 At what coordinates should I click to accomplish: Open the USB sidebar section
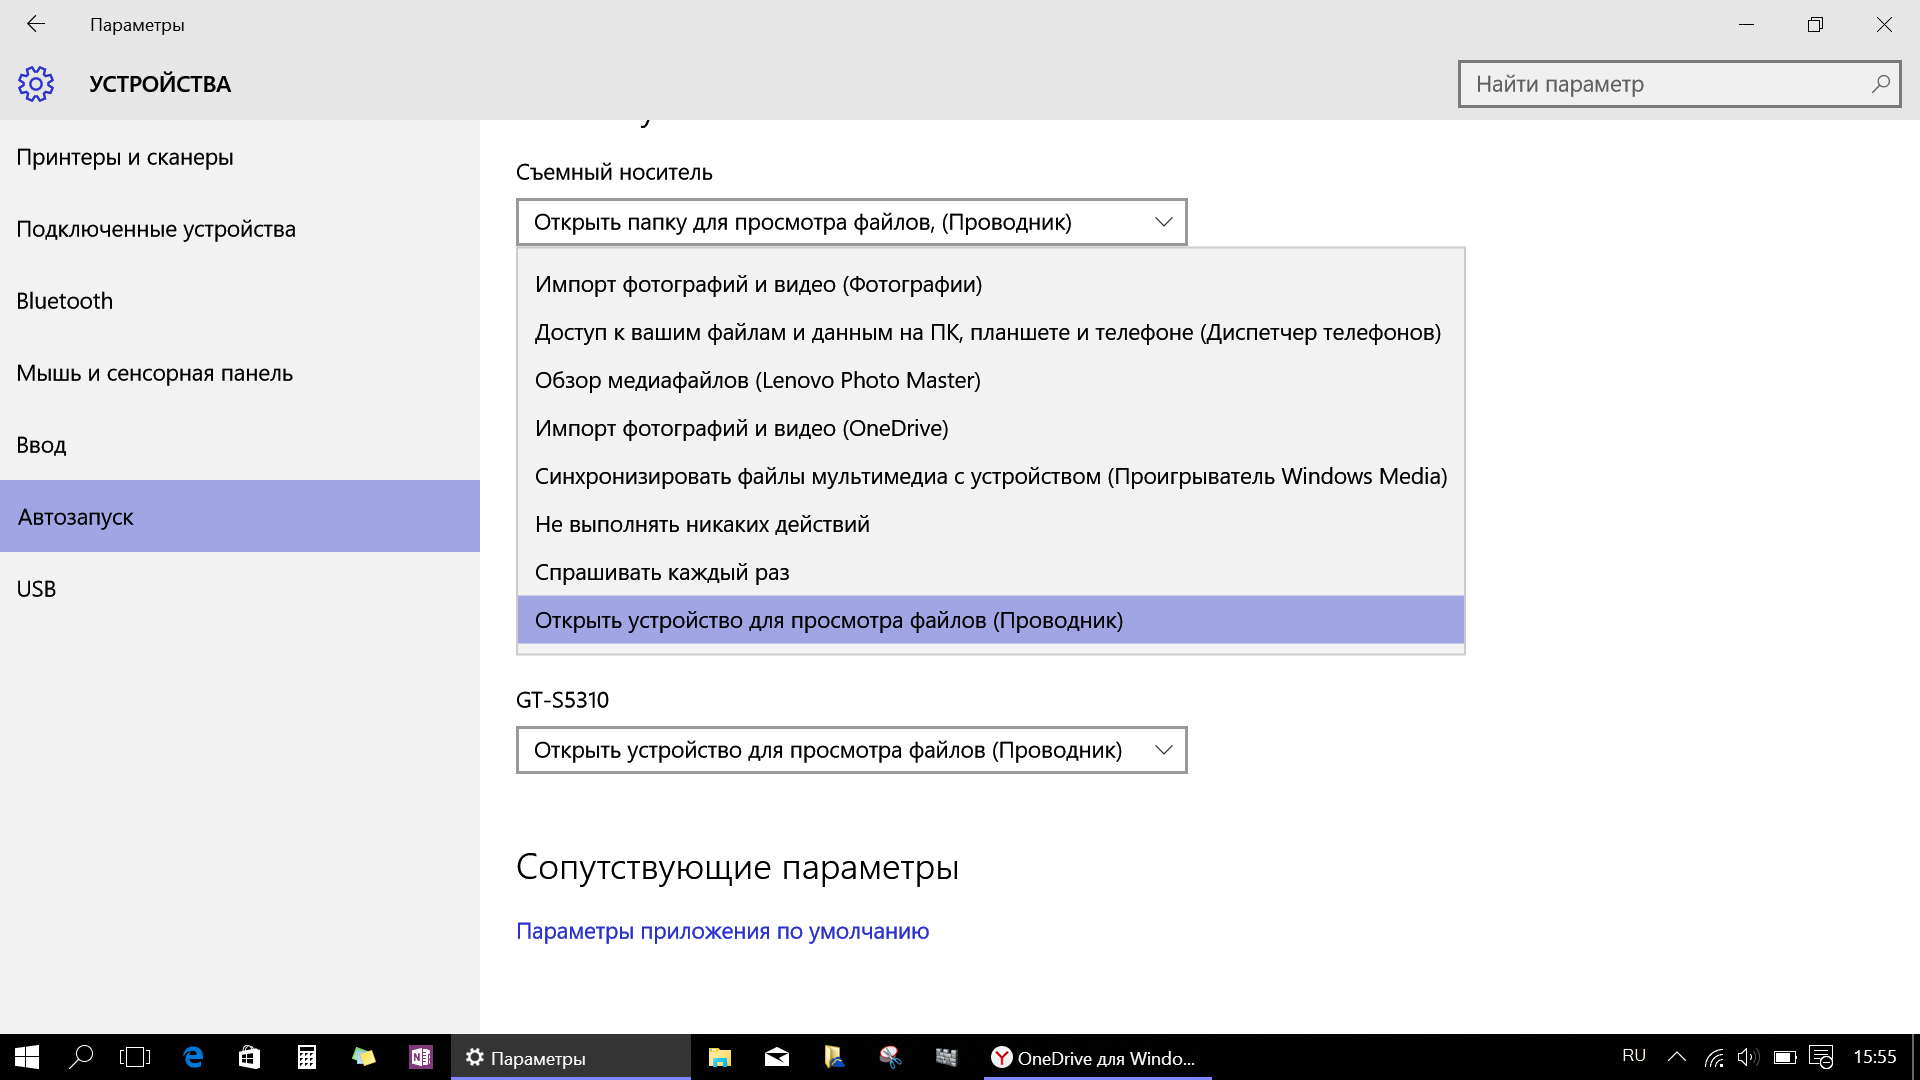[240, 589]
